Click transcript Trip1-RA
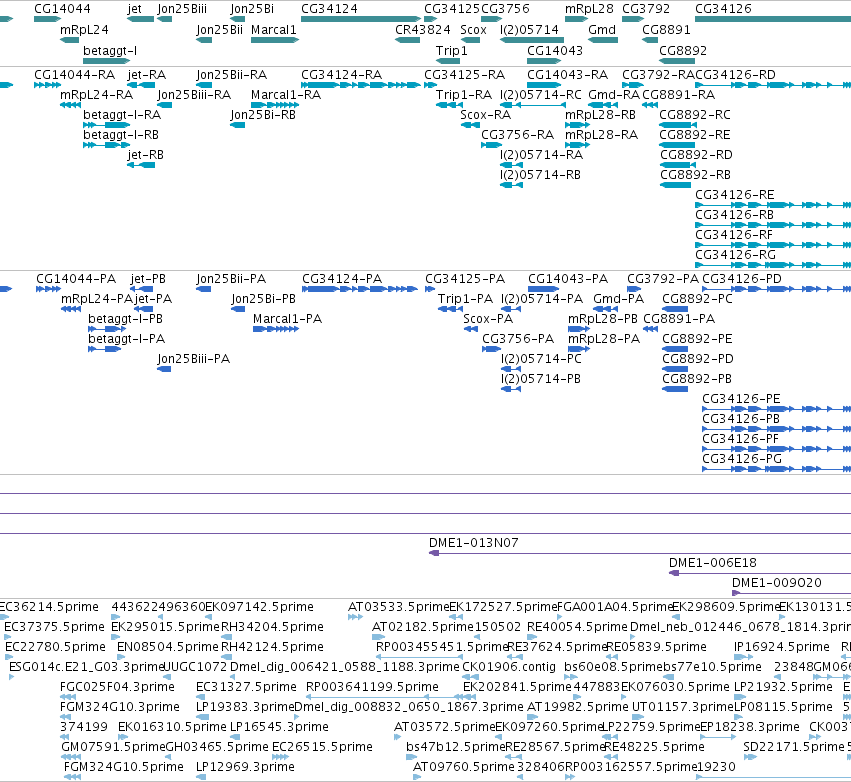 tap(463, 94)
